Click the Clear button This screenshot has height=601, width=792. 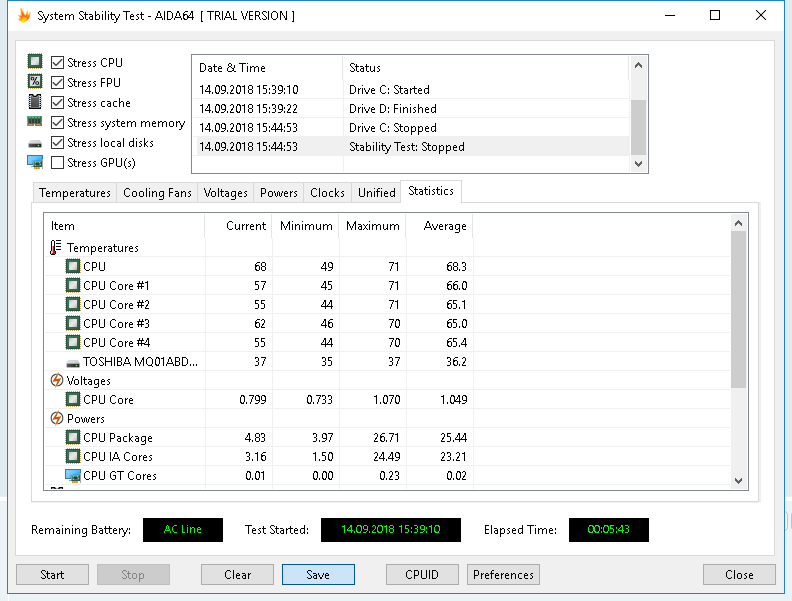pos(237,575)
